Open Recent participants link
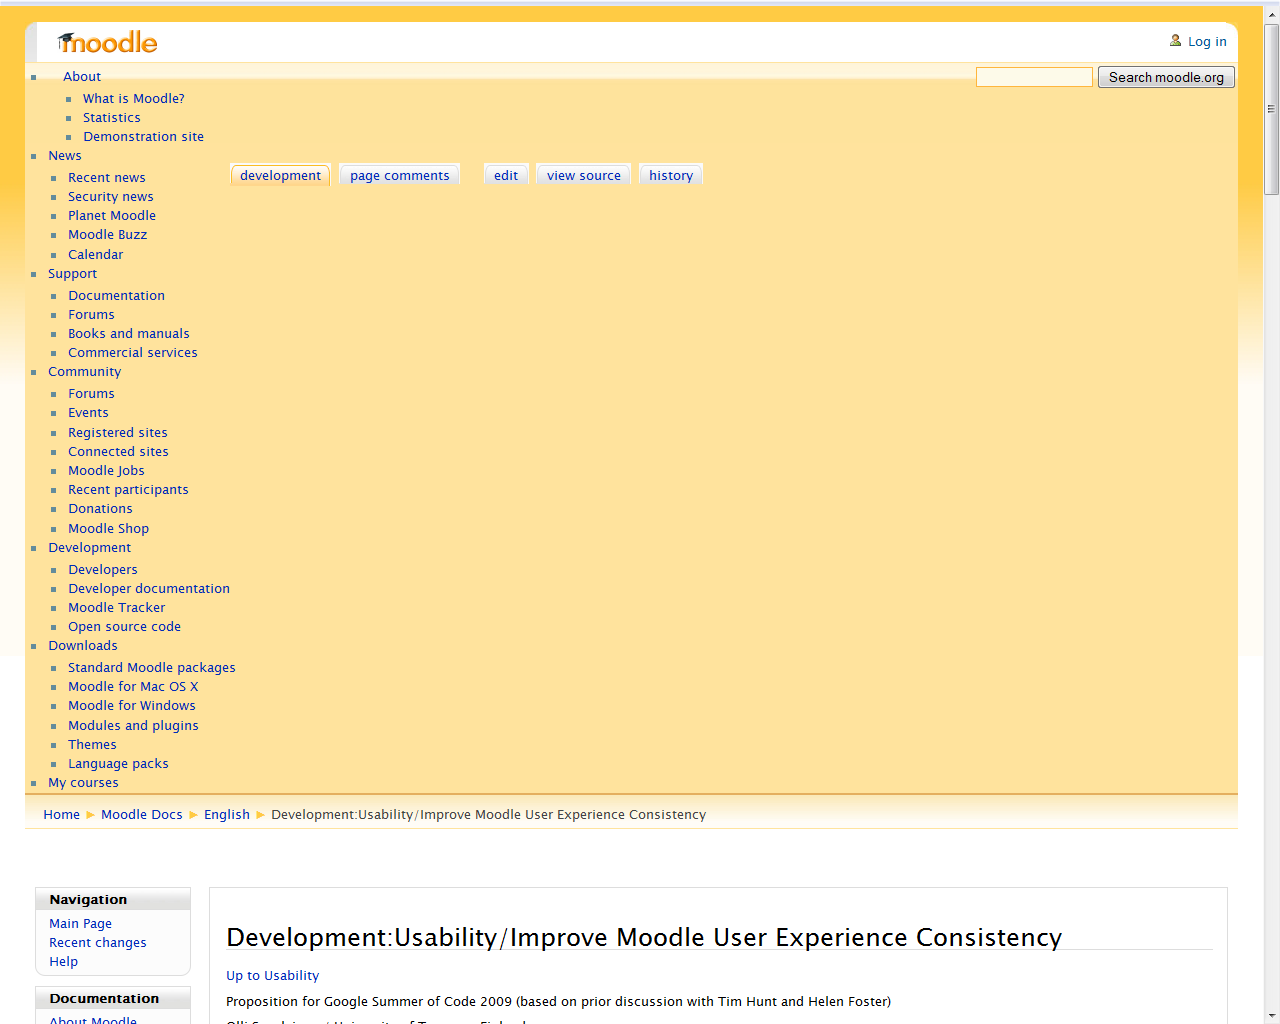Viewport: 1280px width, 1024px height. pos(128,490)
